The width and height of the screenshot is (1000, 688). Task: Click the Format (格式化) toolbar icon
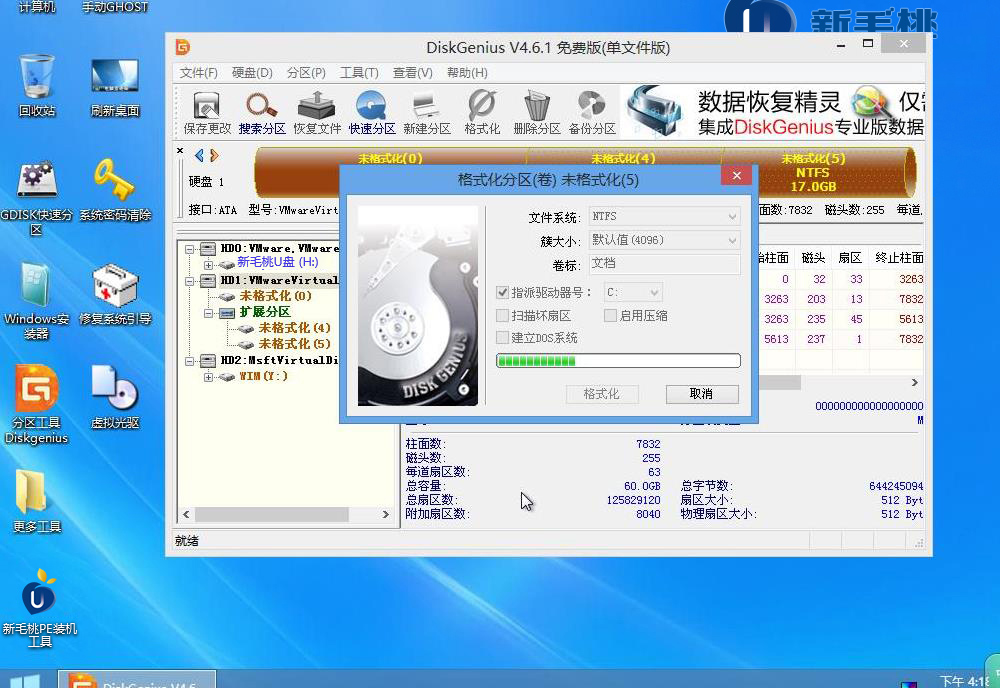[x=482, y=112]
